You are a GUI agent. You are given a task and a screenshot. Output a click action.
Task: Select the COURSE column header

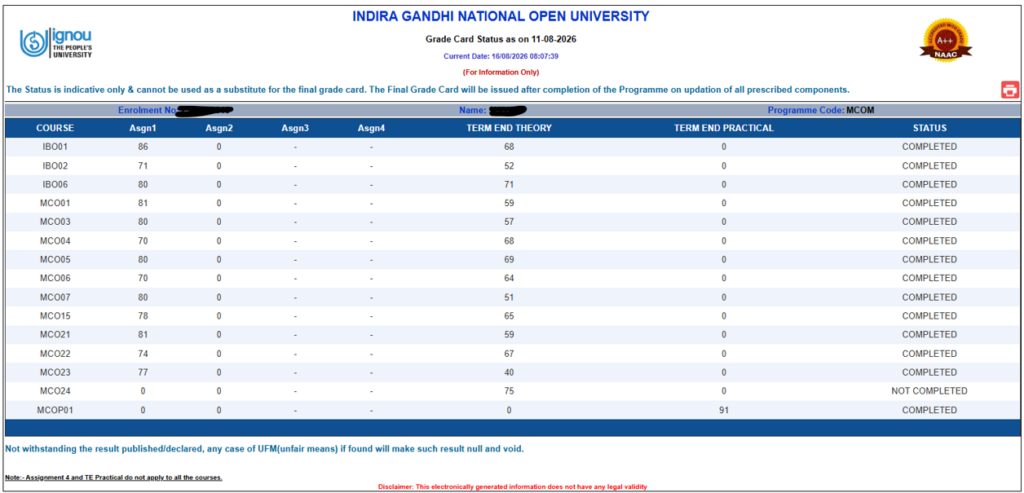(x=55, y=128)
